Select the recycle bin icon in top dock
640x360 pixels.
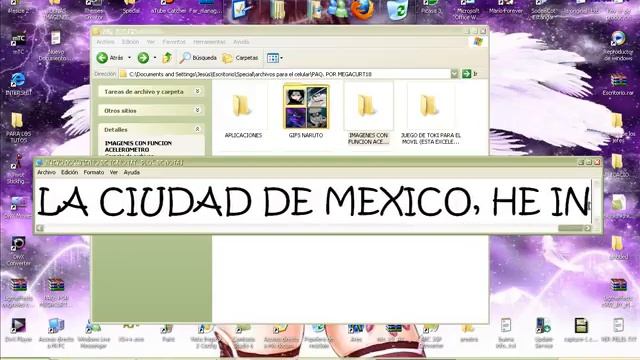click(x=397, y=10)
